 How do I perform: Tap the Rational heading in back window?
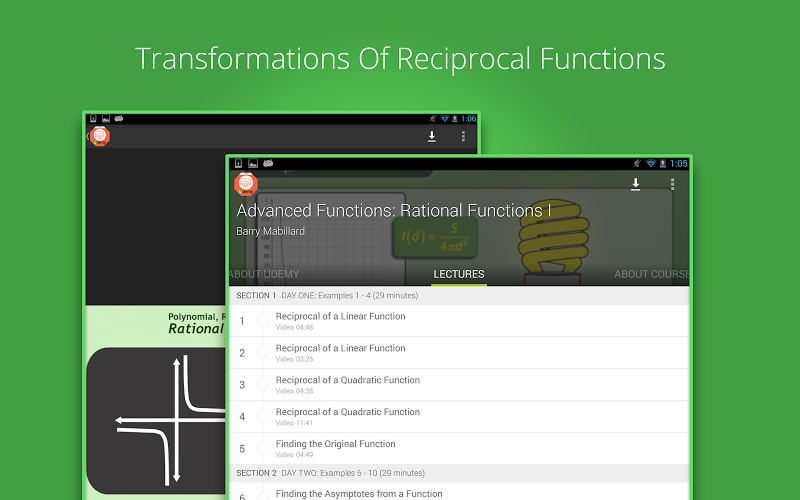click(x=196, y=329)
